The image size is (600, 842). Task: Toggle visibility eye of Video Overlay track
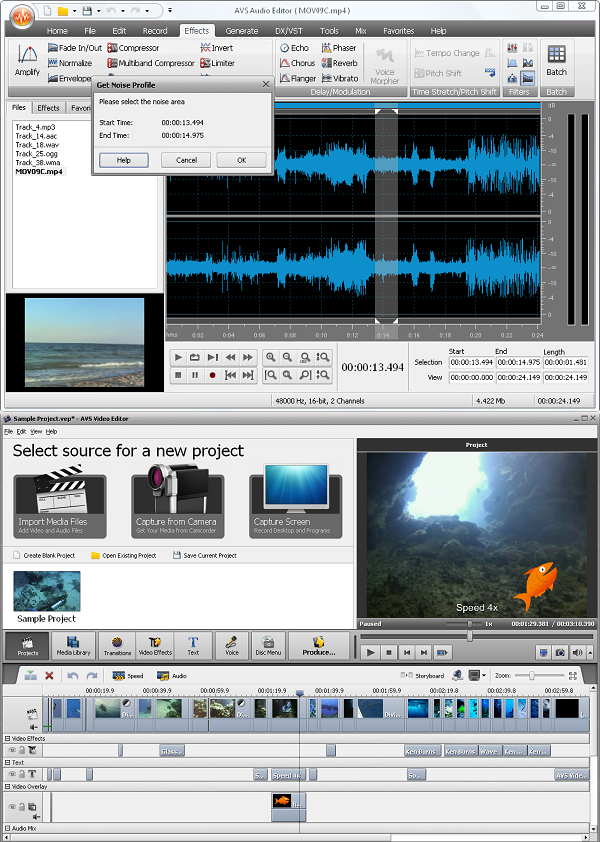point(12,807)
